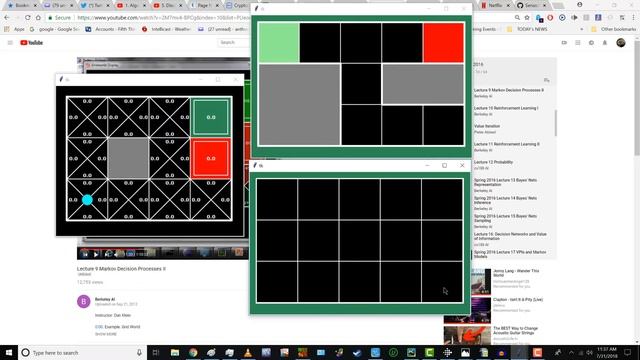
Task: Open 'The BEST Way to Change Acoustic Guitar Strings' video
Action: pos(516,331)
